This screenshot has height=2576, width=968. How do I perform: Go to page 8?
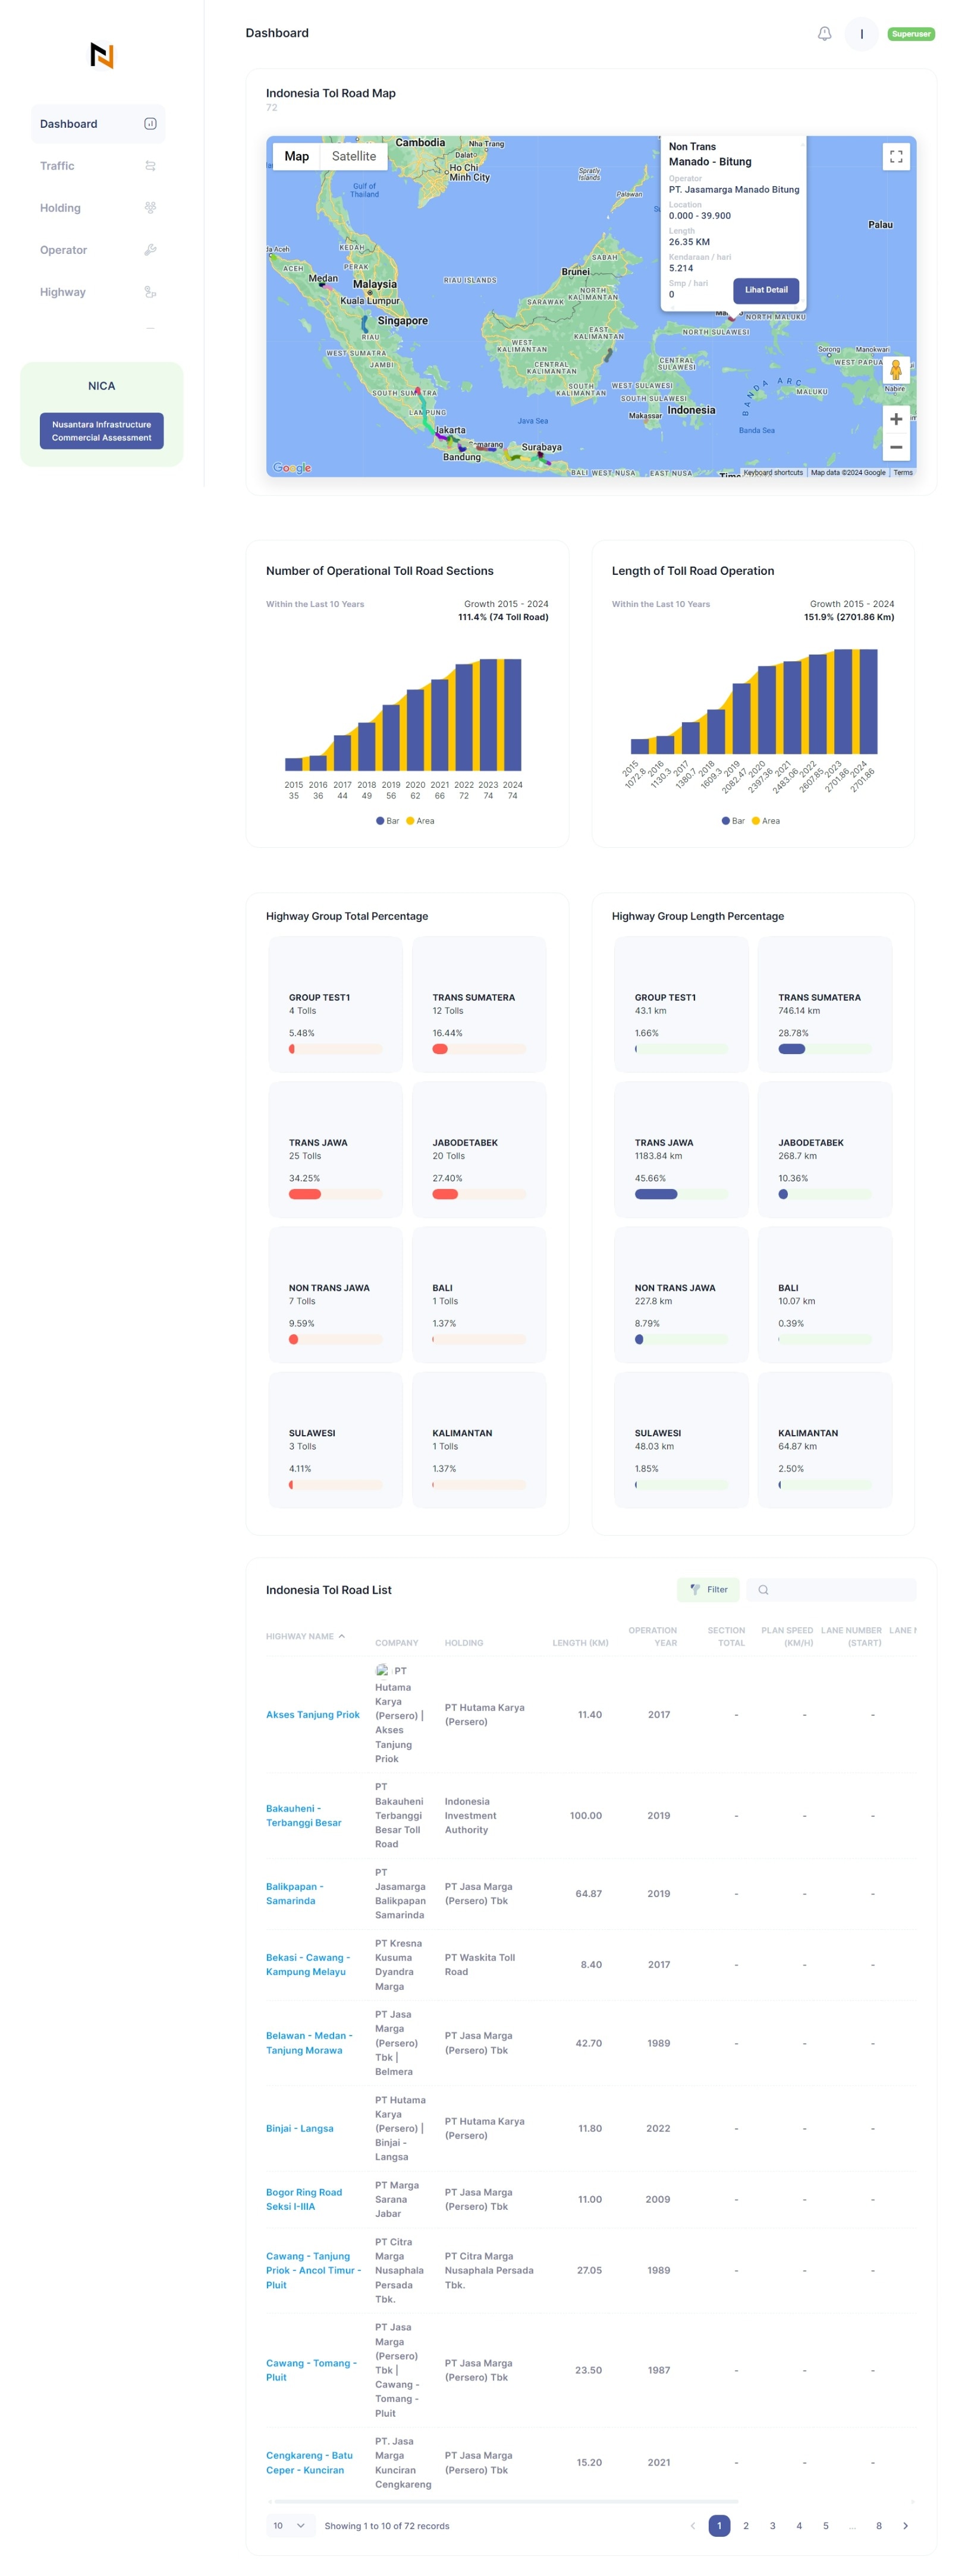point(879,2525)
